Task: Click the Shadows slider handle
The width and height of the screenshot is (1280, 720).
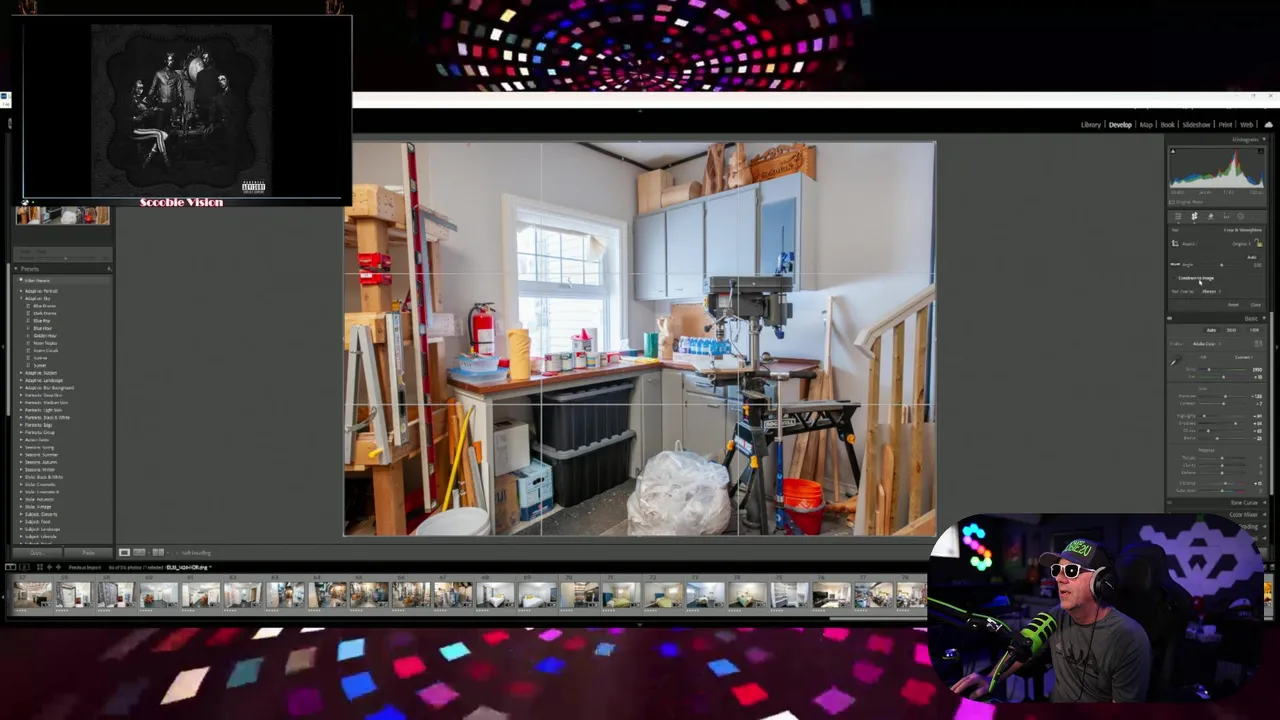Action: point(1235,423)
